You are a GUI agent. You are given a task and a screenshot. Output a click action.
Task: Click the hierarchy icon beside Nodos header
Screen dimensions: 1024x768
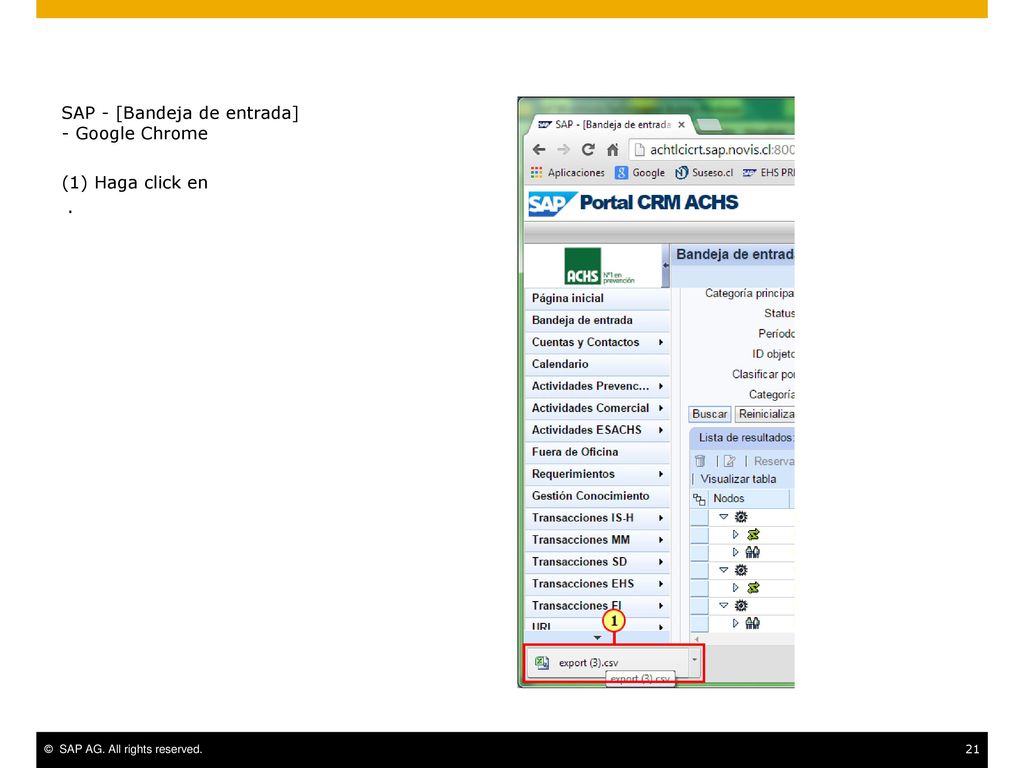699,499
